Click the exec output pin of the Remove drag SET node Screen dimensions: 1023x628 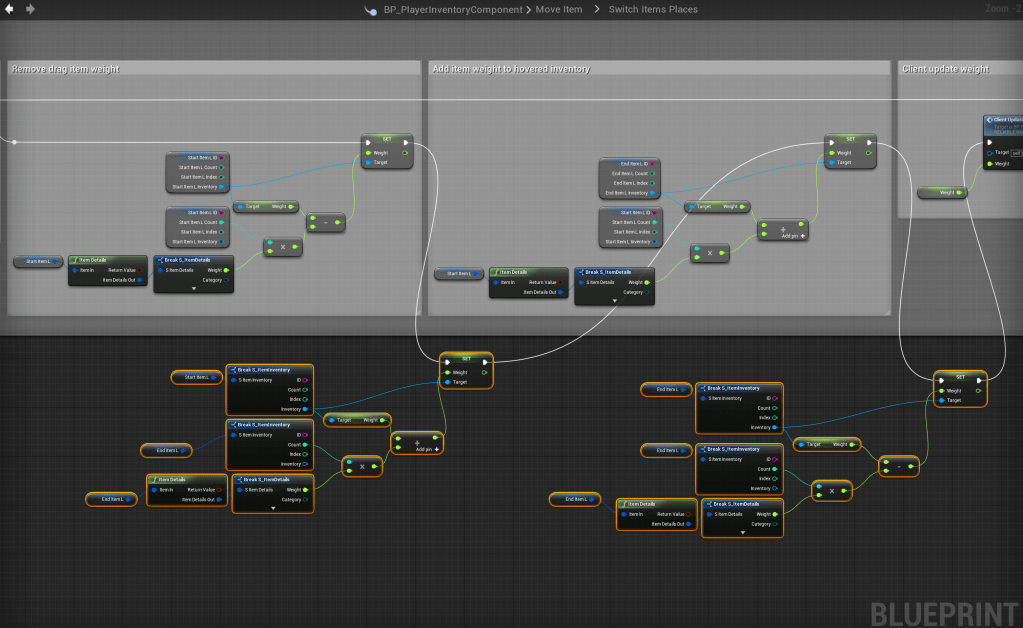pos(406,142)
